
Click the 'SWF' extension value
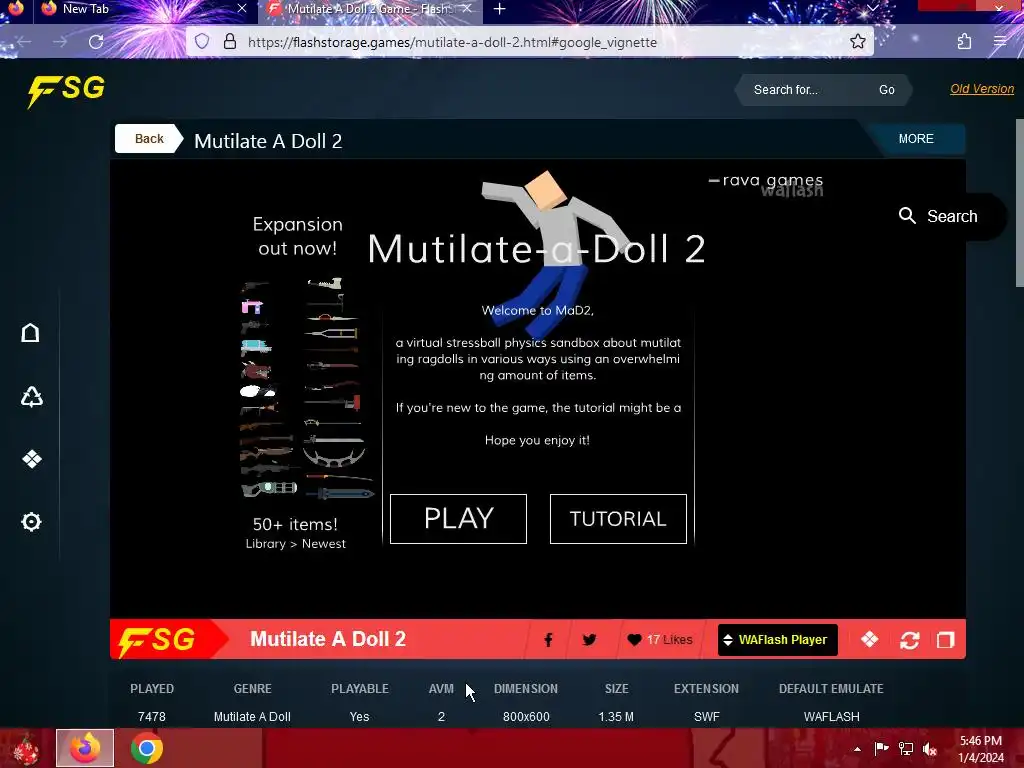[707, 716]
